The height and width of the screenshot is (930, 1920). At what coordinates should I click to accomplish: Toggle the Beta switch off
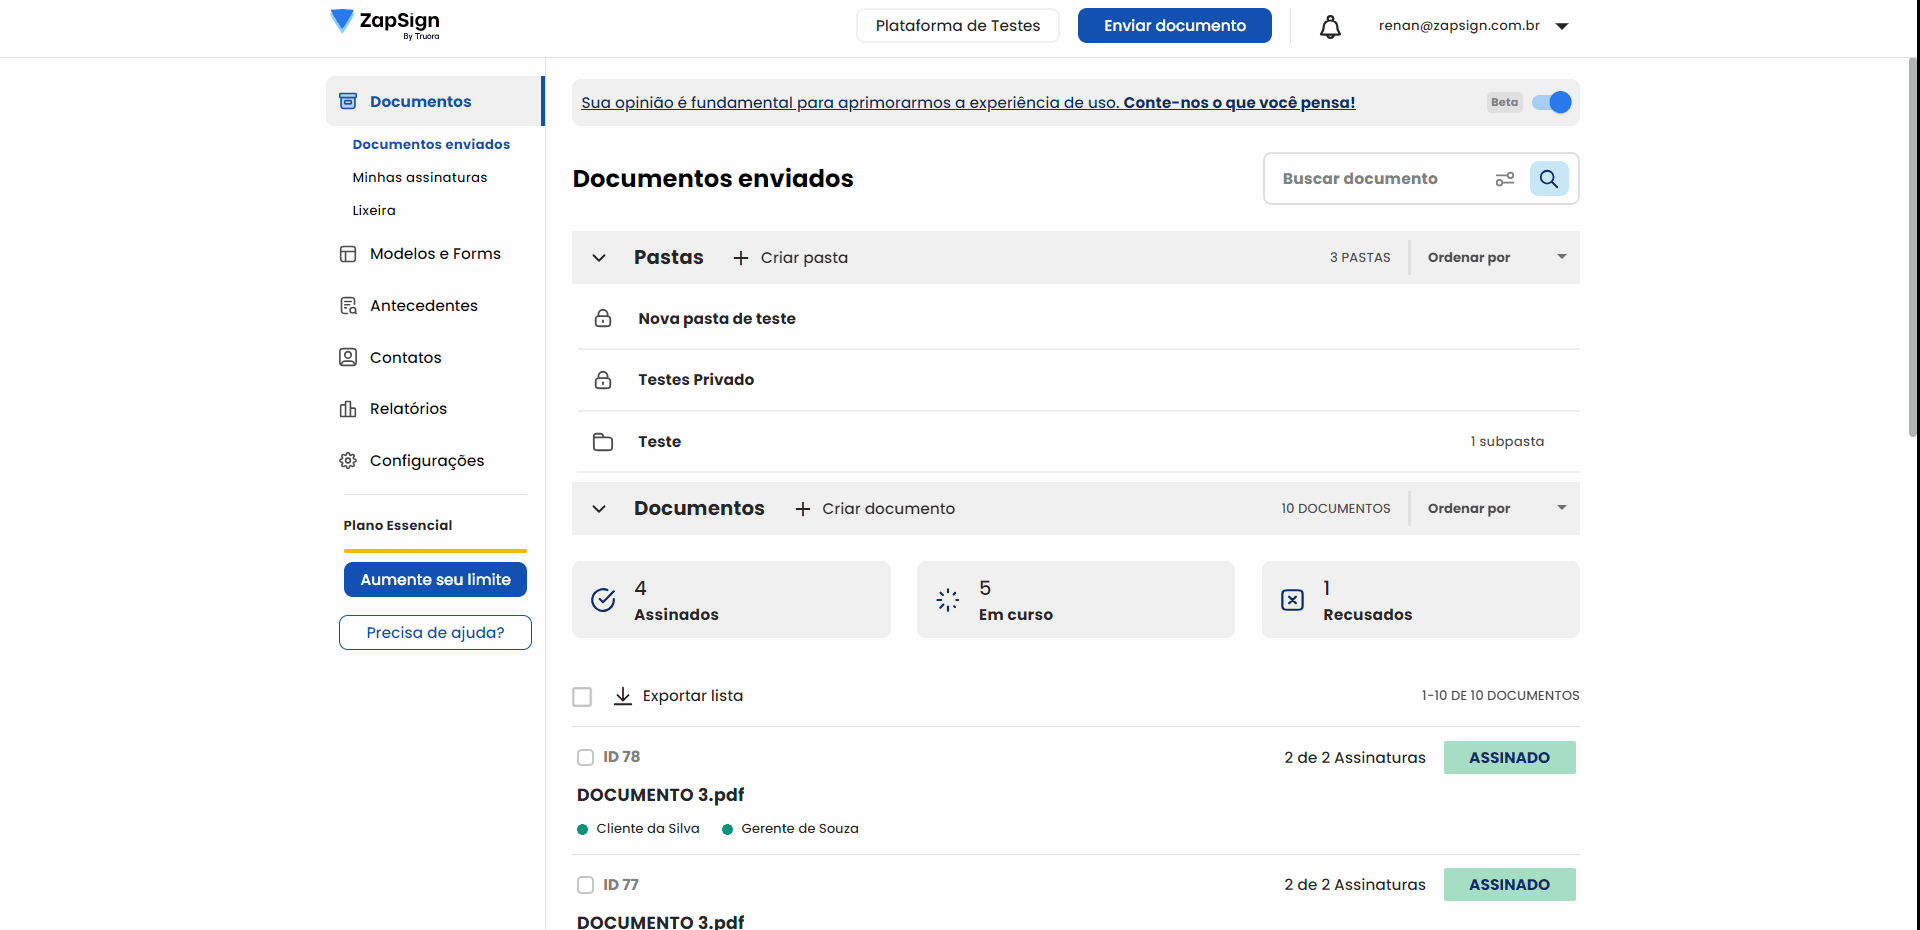point(1552,102)
